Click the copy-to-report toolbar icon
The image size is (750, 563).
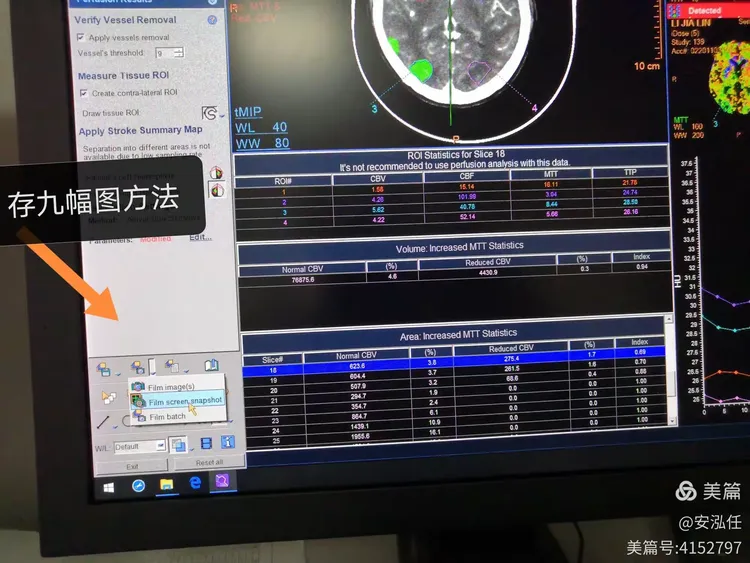pyautogui.click(x=172, y=366)
